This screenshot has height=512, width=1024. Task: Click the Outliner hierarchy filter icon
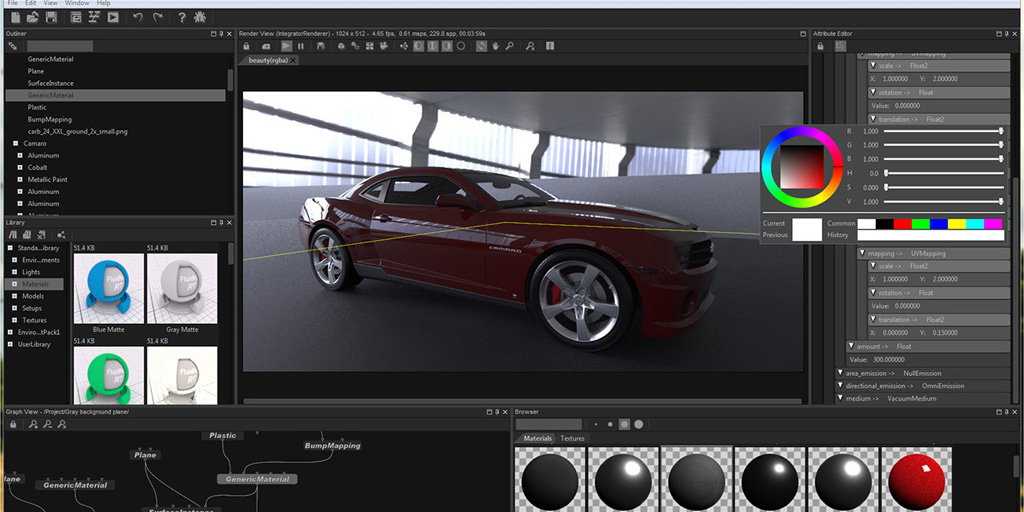point(12,46)
